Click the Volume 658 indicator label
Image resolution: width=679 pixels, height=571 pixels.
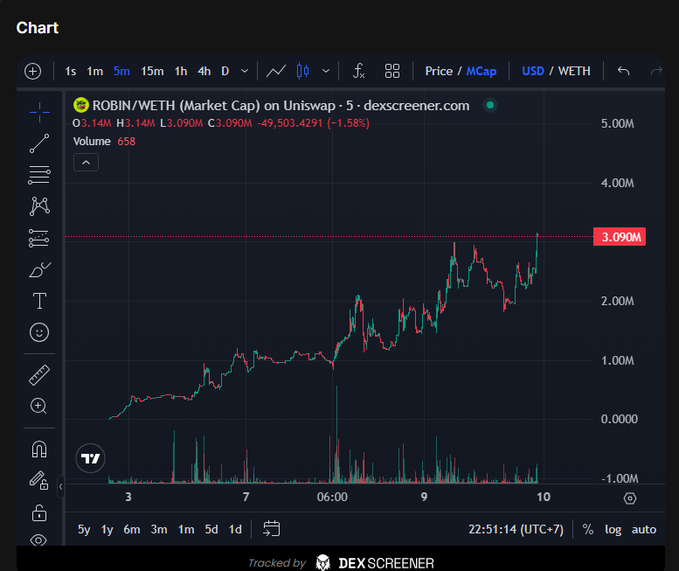(x=104, y=141)
